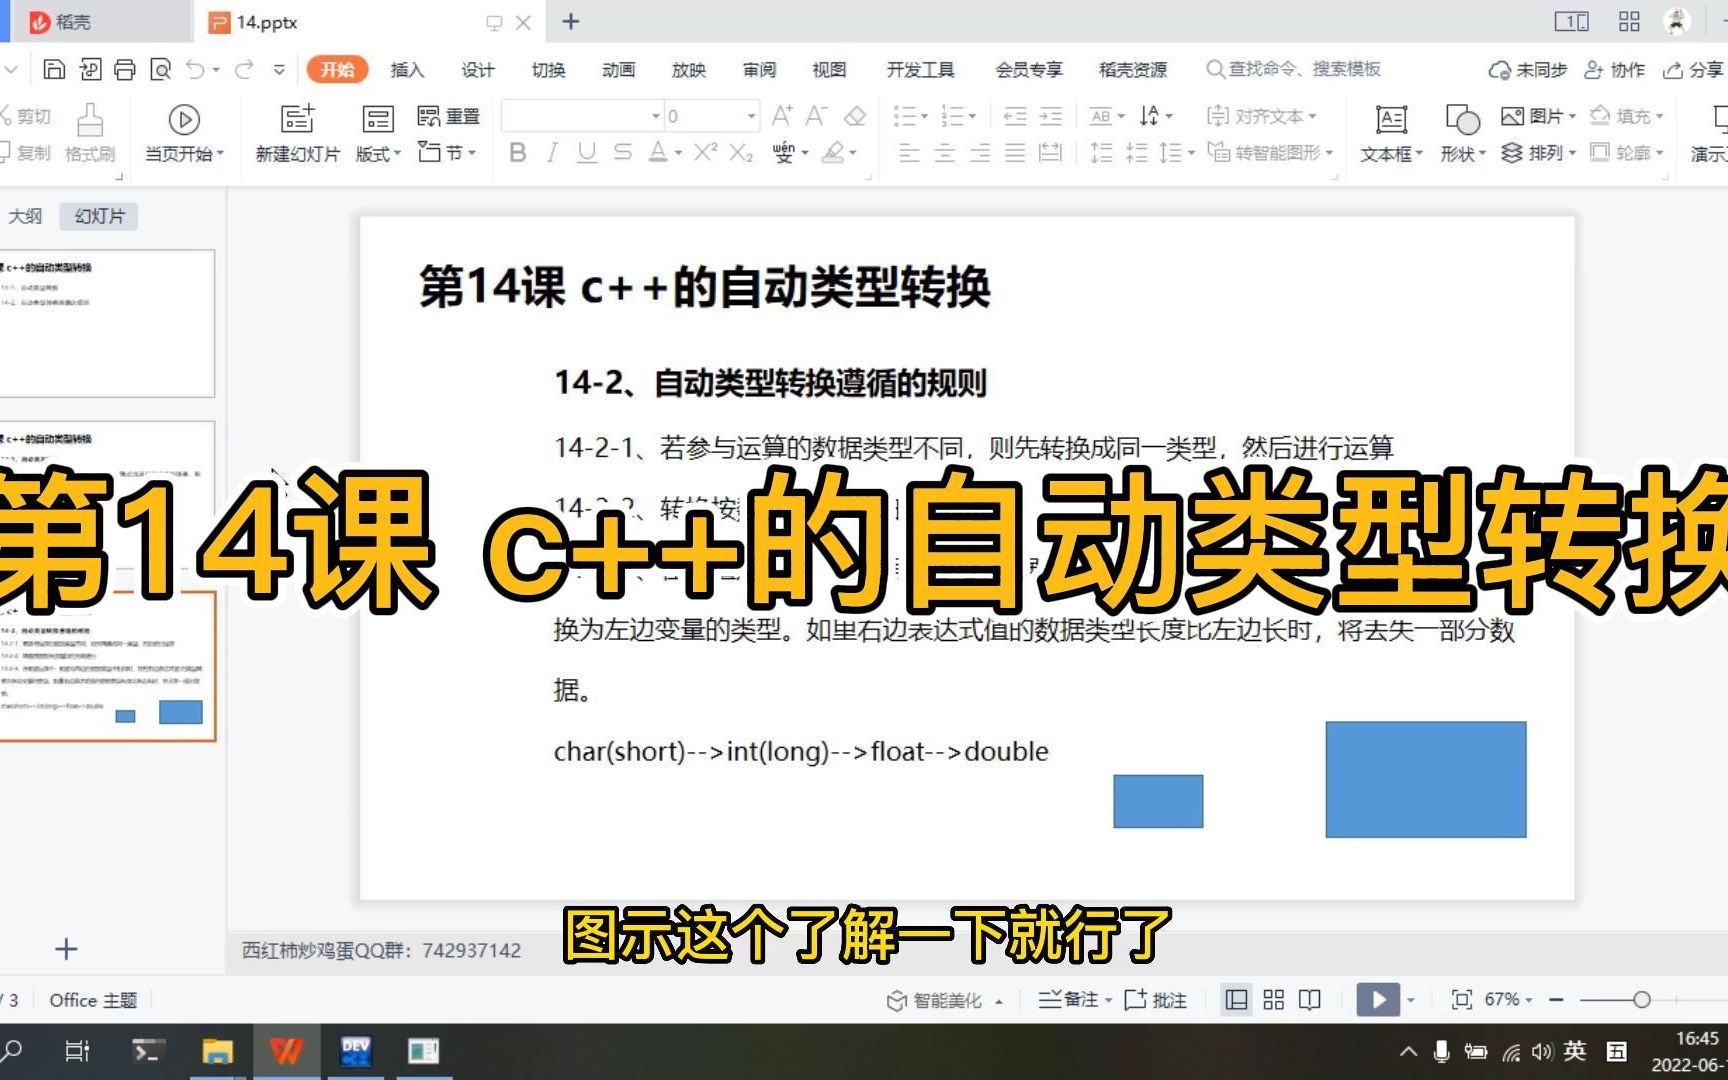The image size is (1728, 1080).
Task: Switch to the 插入 ribbon tab
Action: coord(405,69)
